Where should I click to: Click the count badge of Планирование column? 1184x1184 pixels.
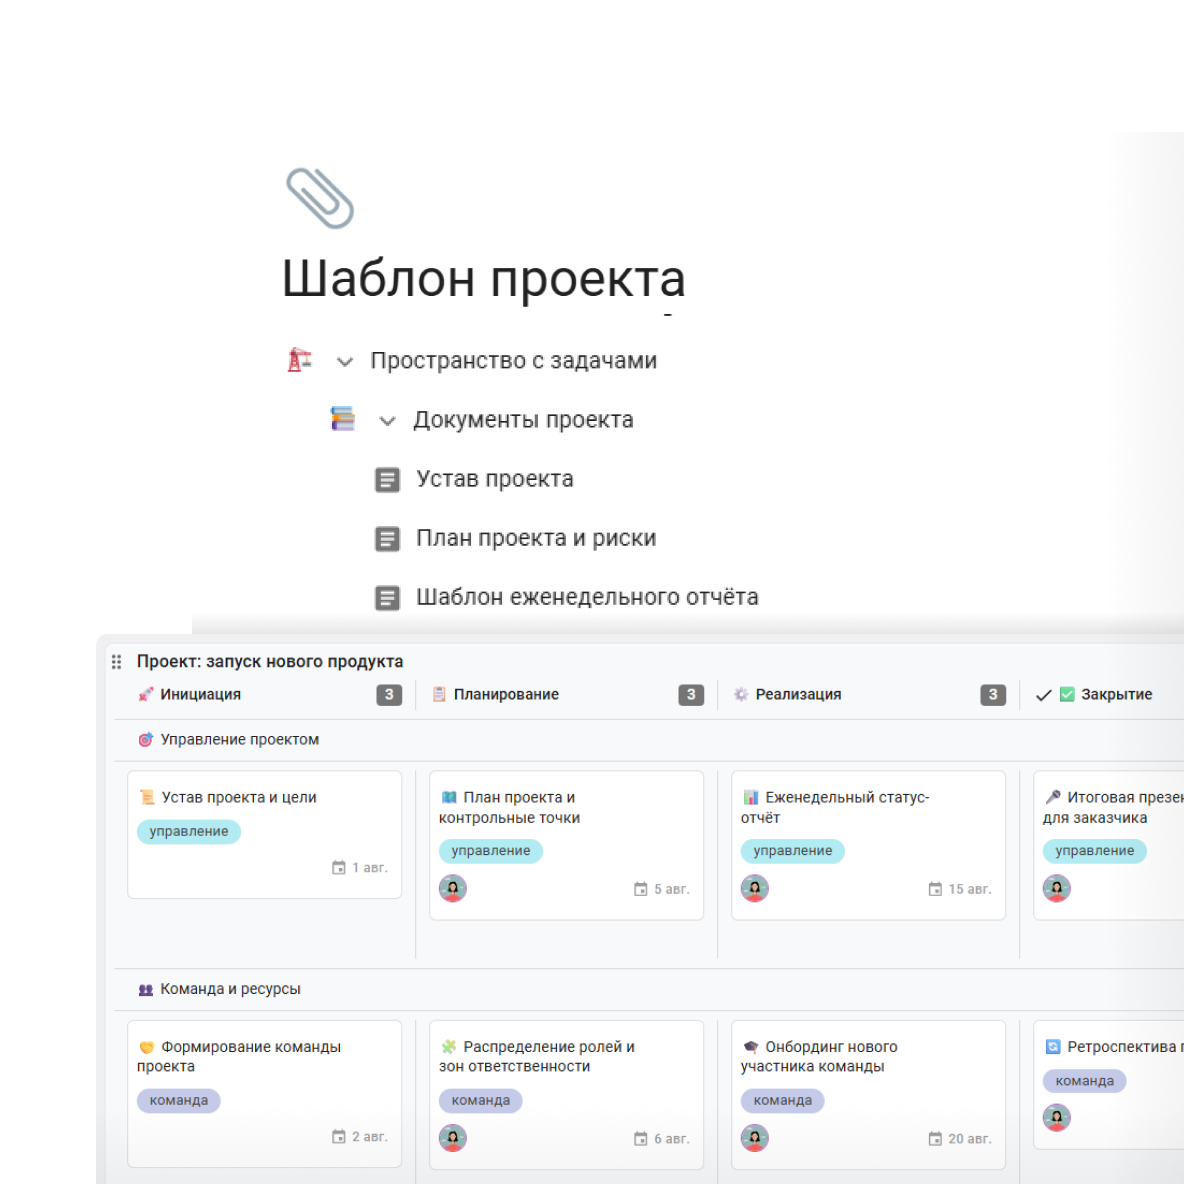[x=691, y=695]
